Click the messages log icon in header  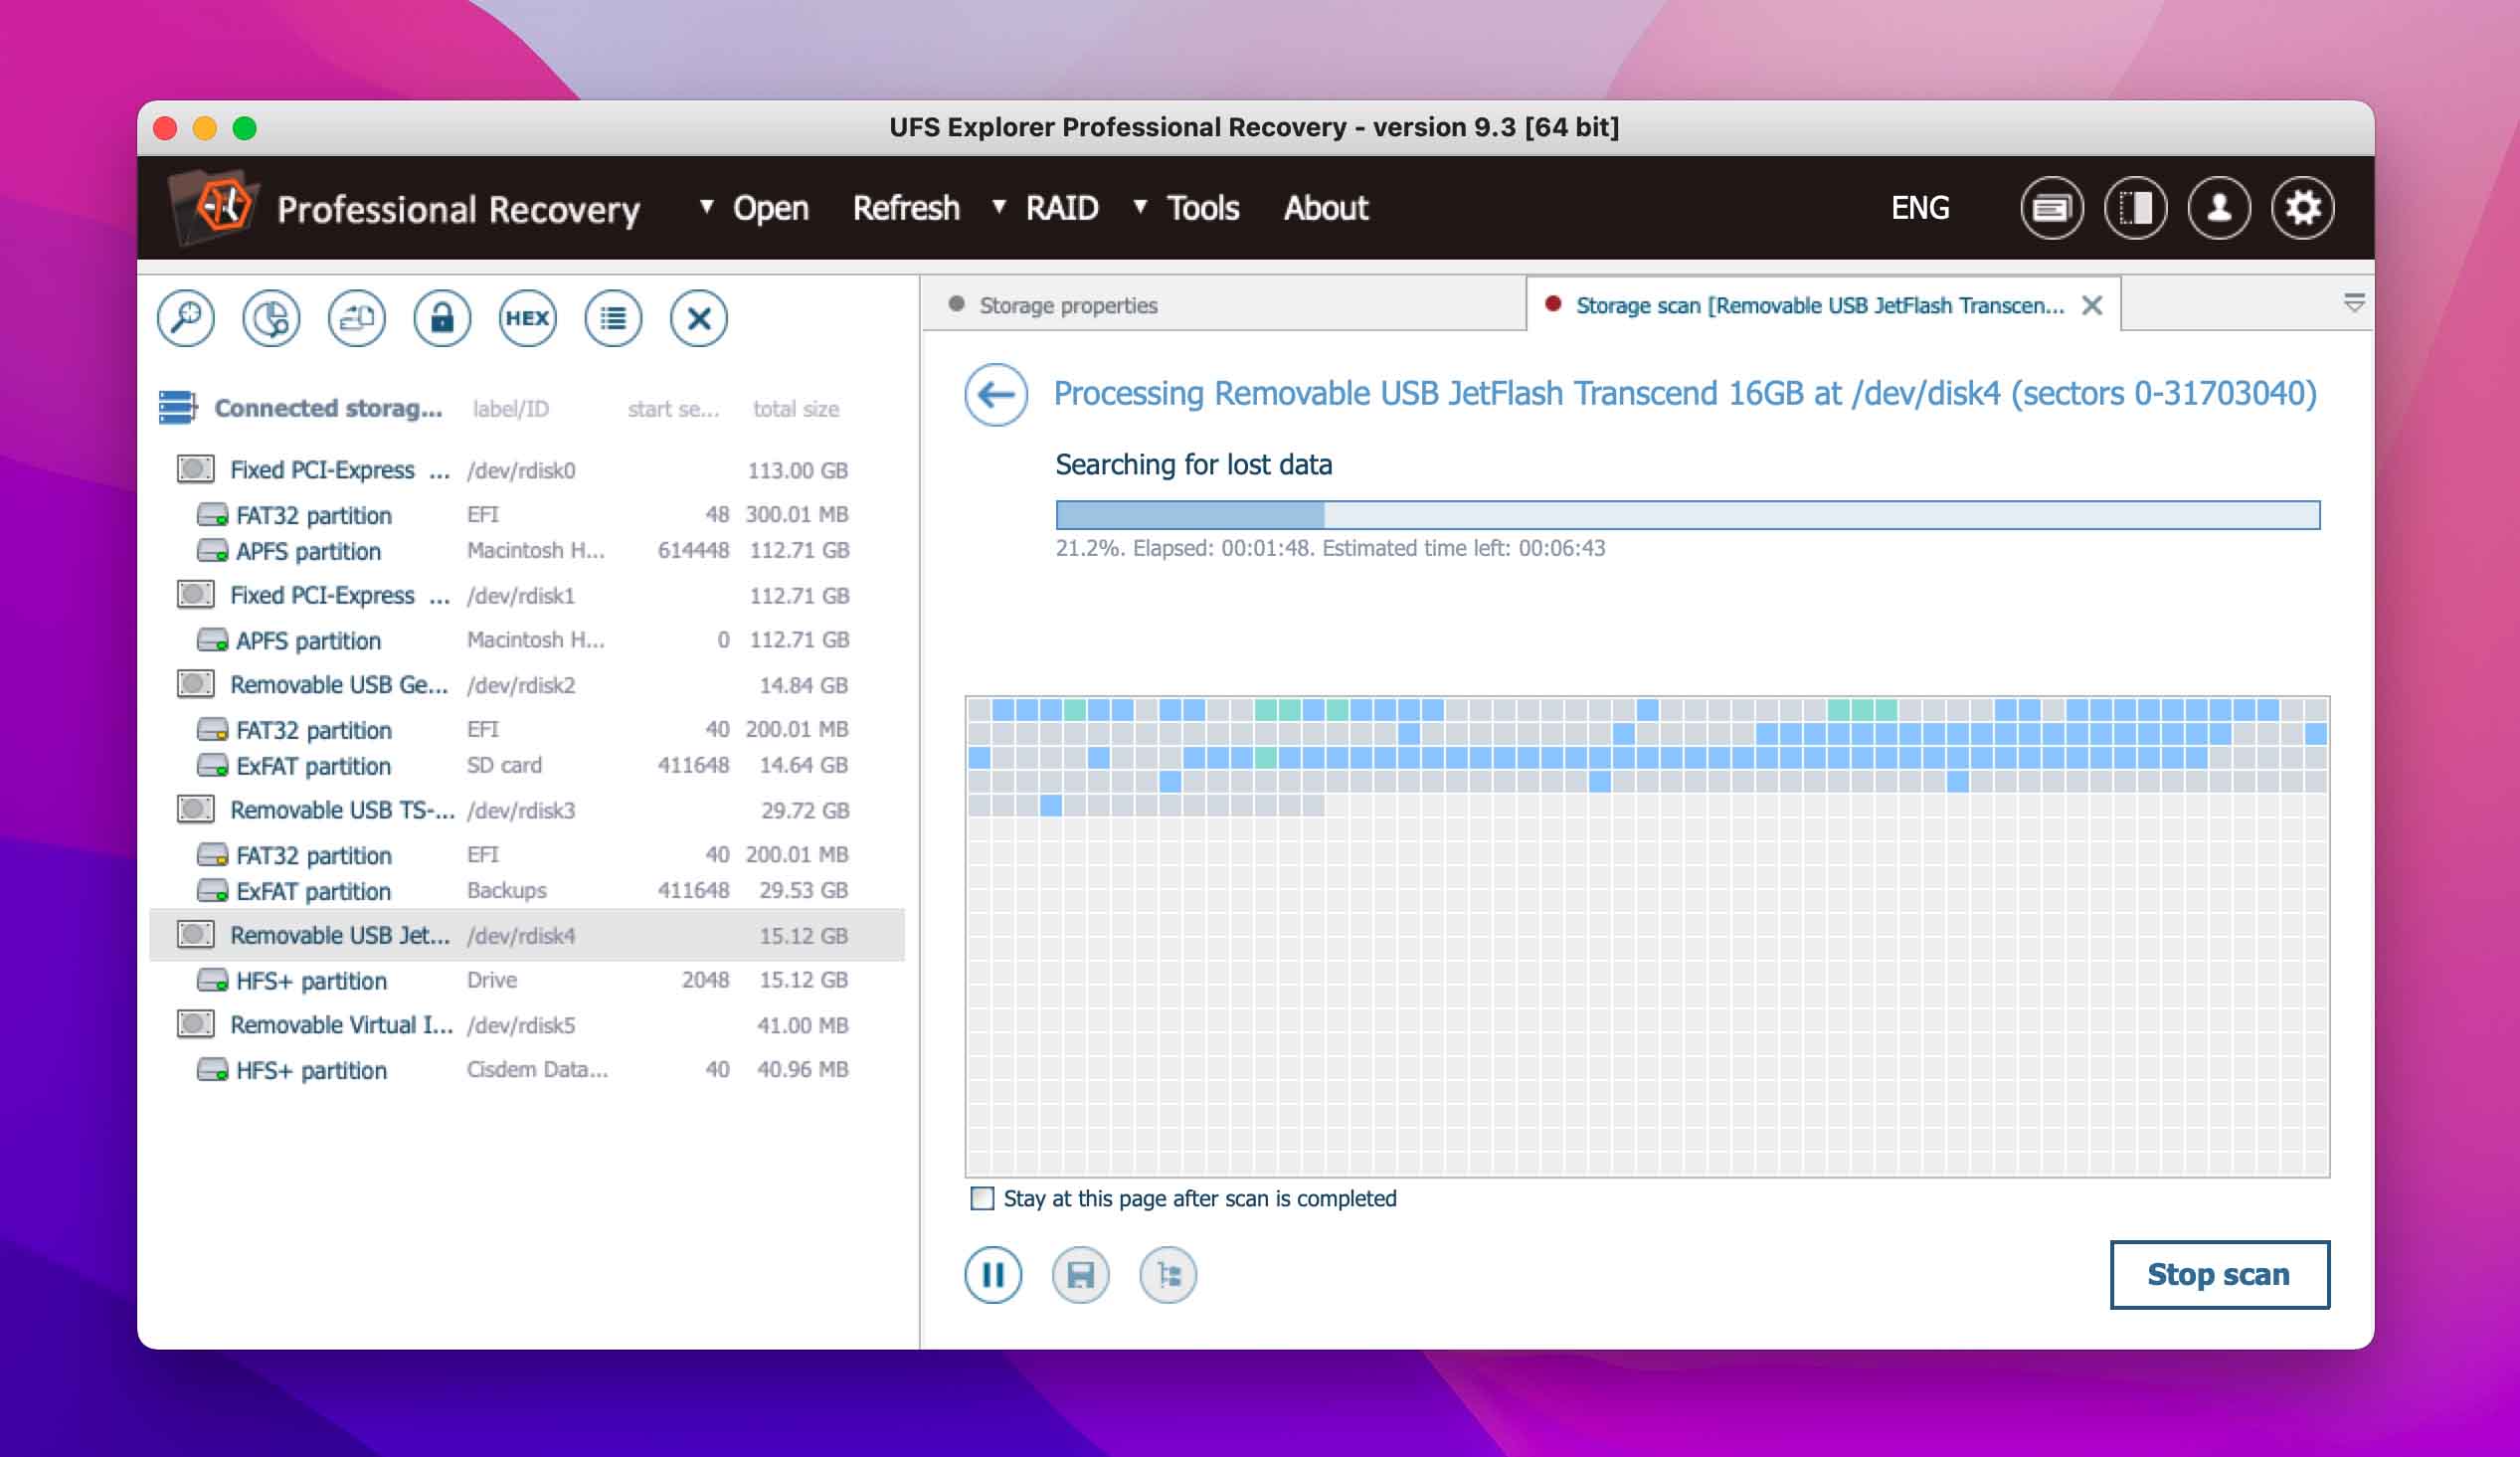(2052, 208)
